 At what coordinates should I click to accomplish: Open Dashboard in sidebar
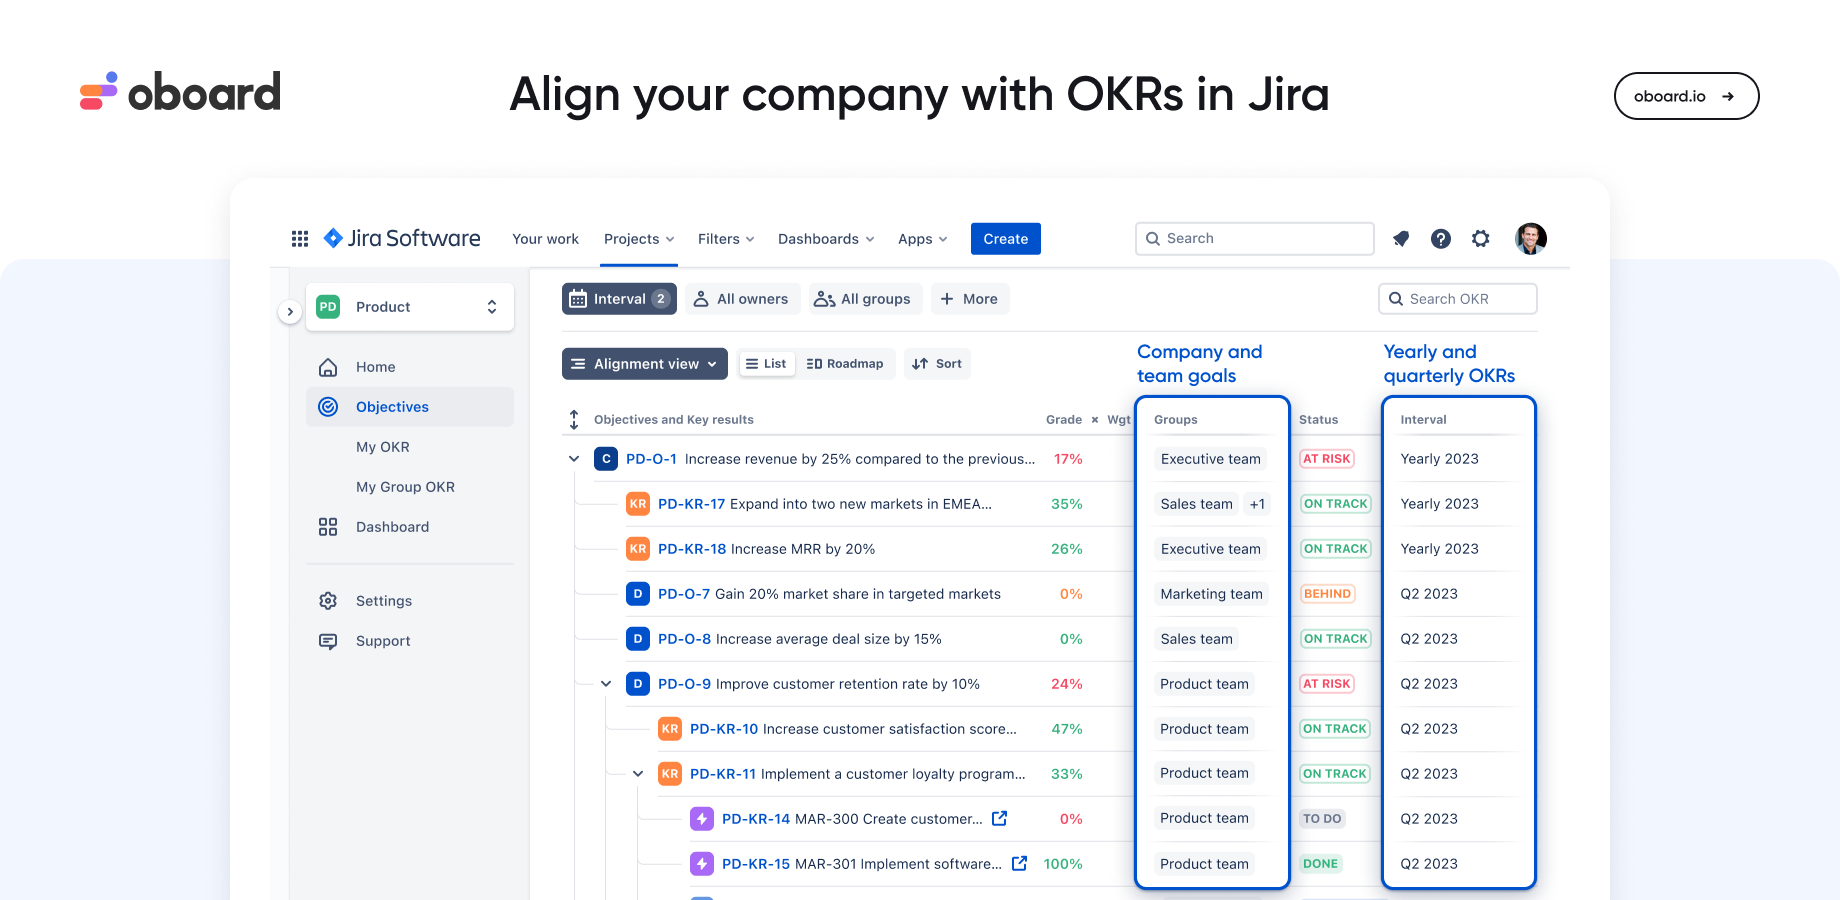(x=410, y=527)
